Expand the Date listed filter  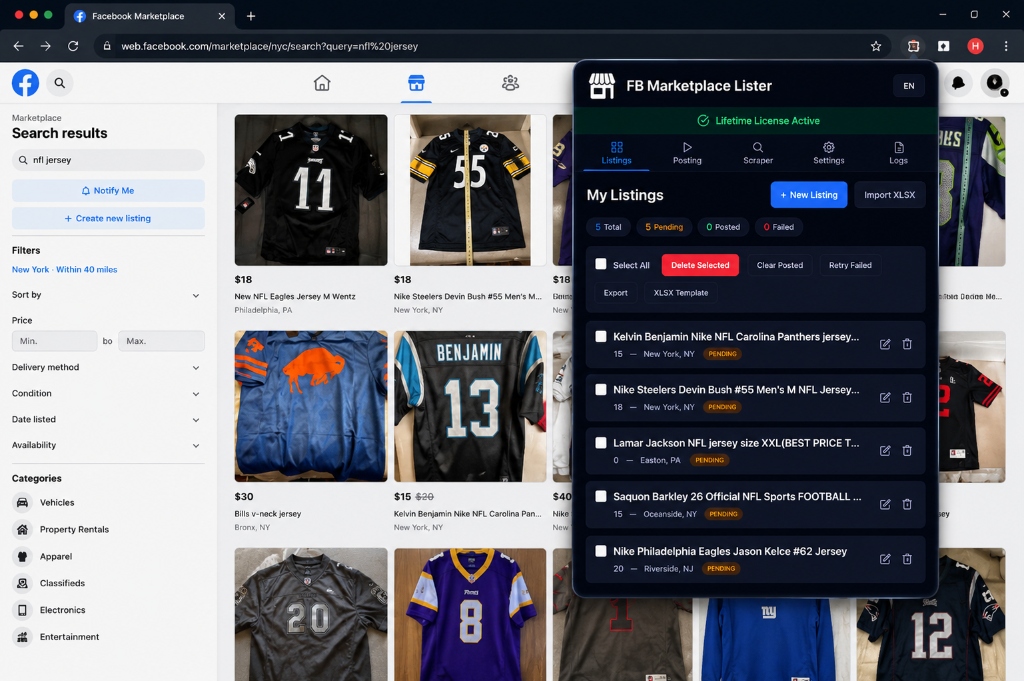[x=108, y=420]
